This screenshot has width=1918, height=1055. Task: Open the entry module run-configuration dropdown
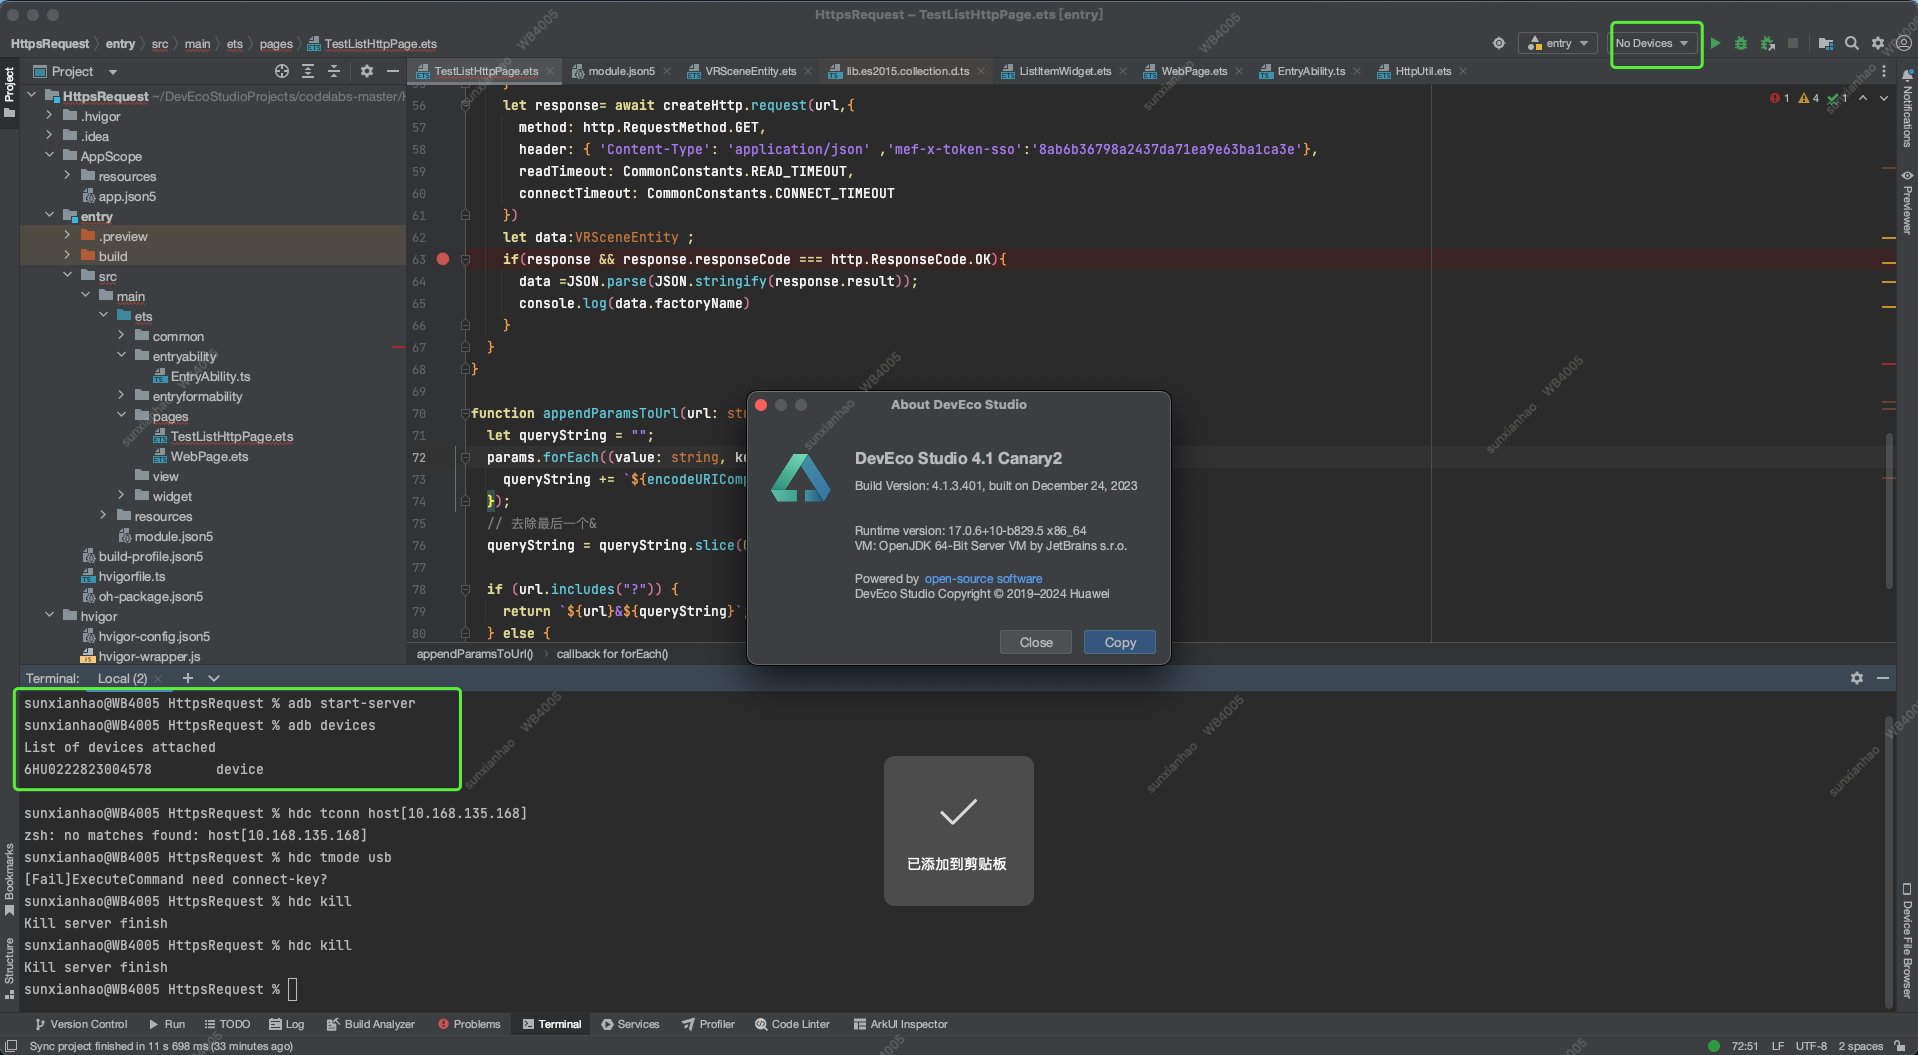[1558, 43]
